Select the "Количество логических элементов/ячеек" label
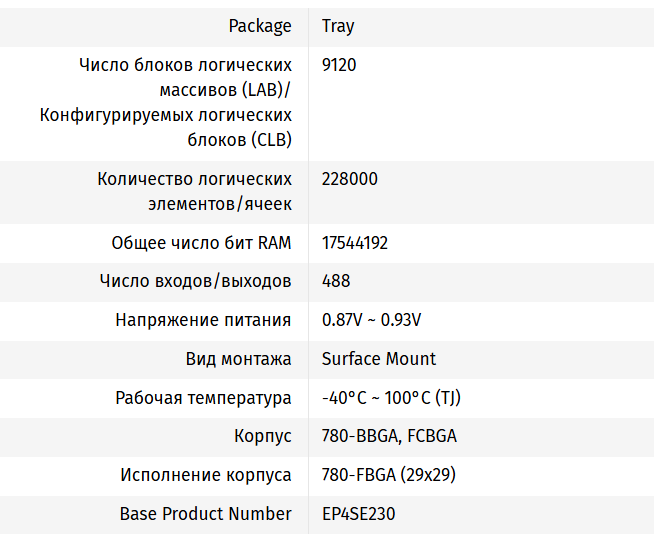654x539 pixels. tap(195, 191)
